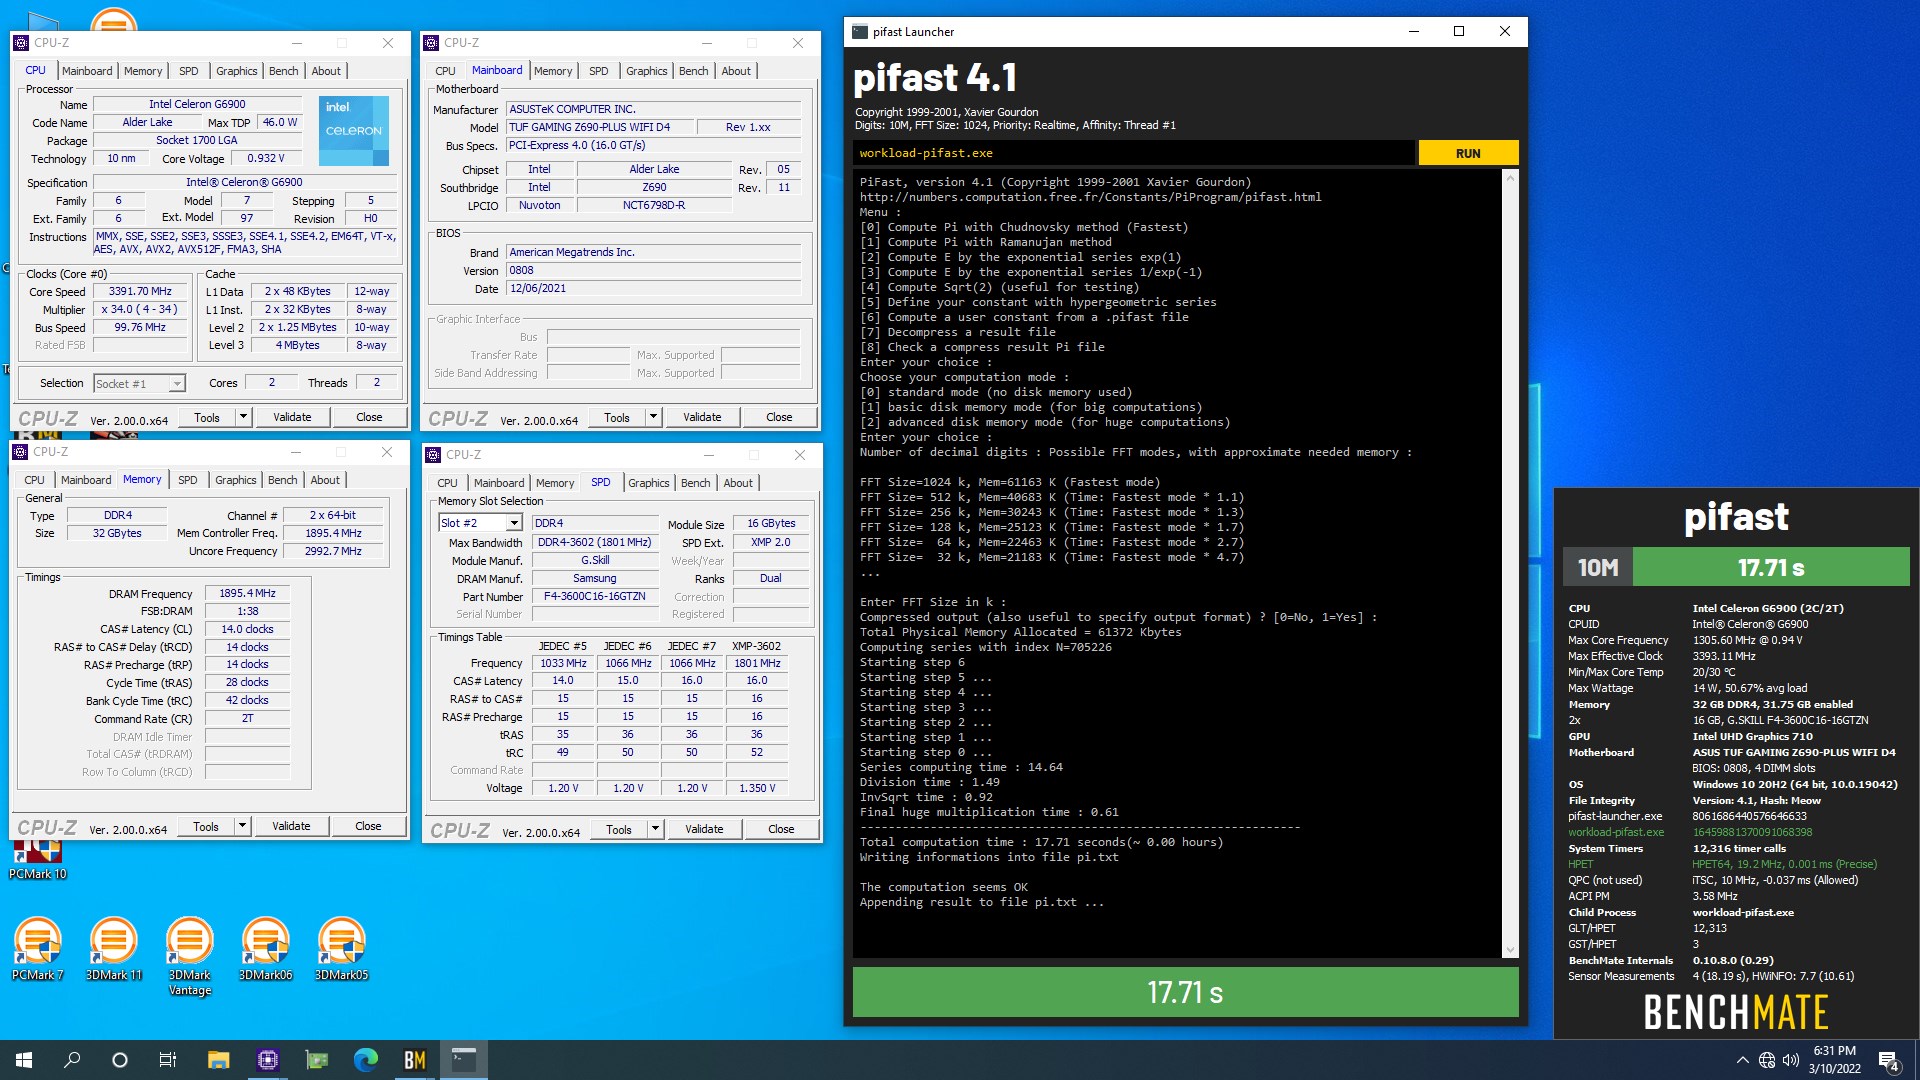Click Intel Celeron logo in CPU-Z CPU window
1920x1080 pixels.
353,130
